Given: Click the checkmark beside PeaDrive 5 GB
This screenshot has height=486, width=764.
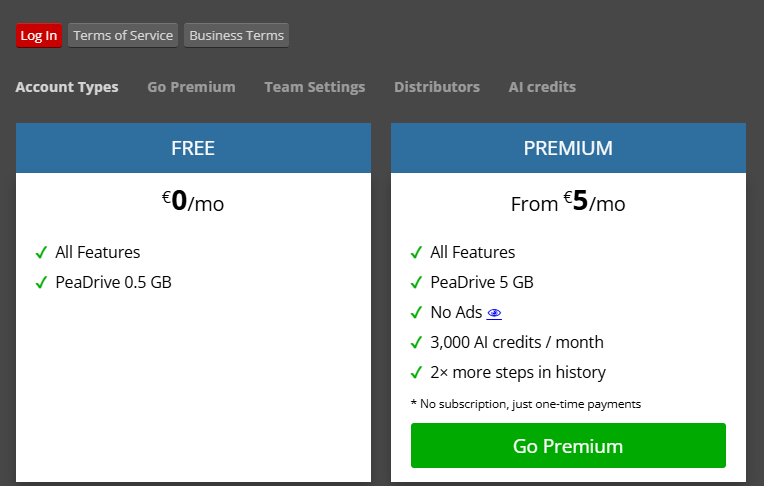Looking at the screenshot, I should (416, 282).
